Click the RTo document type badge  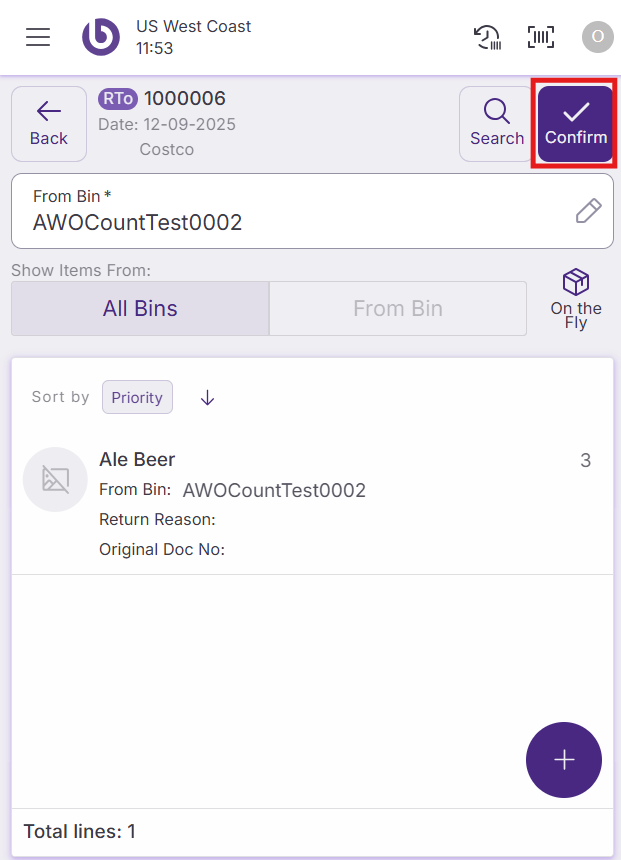pos(118,98)
